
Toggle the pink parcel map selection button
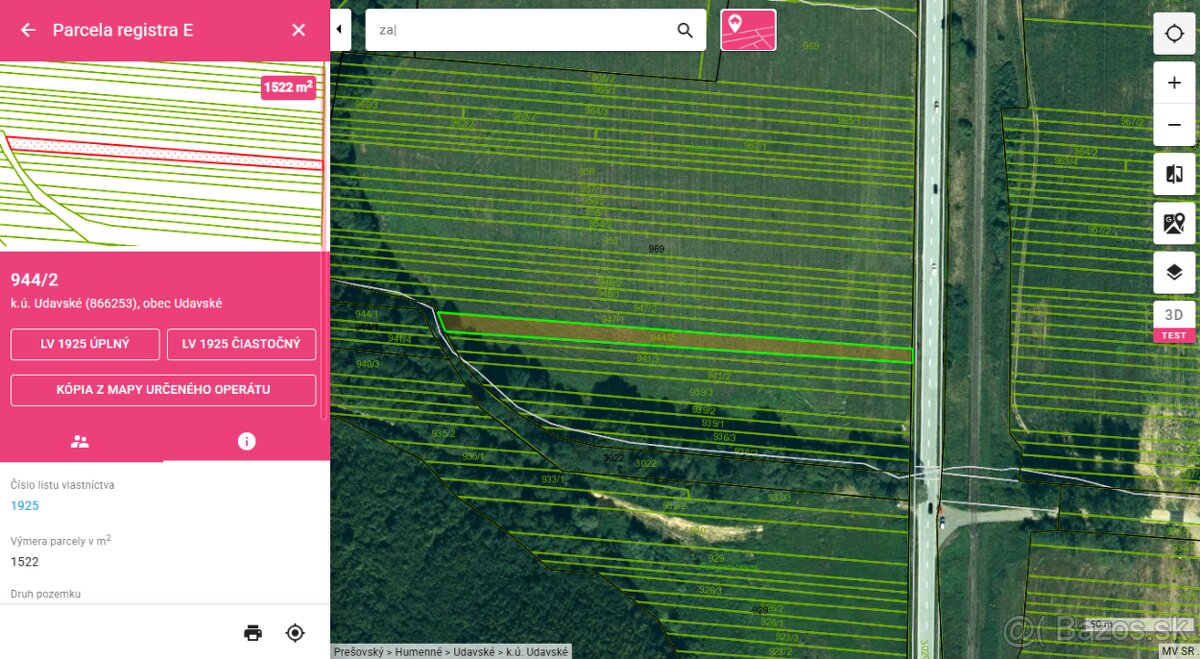click(748, 30)
